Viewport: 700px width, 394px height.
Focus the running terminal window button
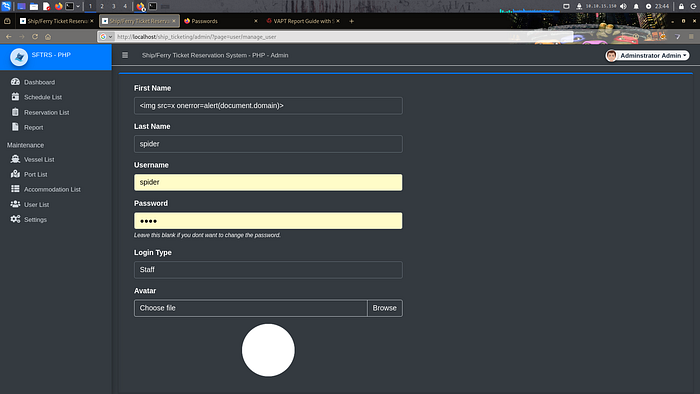click(153, 6)
